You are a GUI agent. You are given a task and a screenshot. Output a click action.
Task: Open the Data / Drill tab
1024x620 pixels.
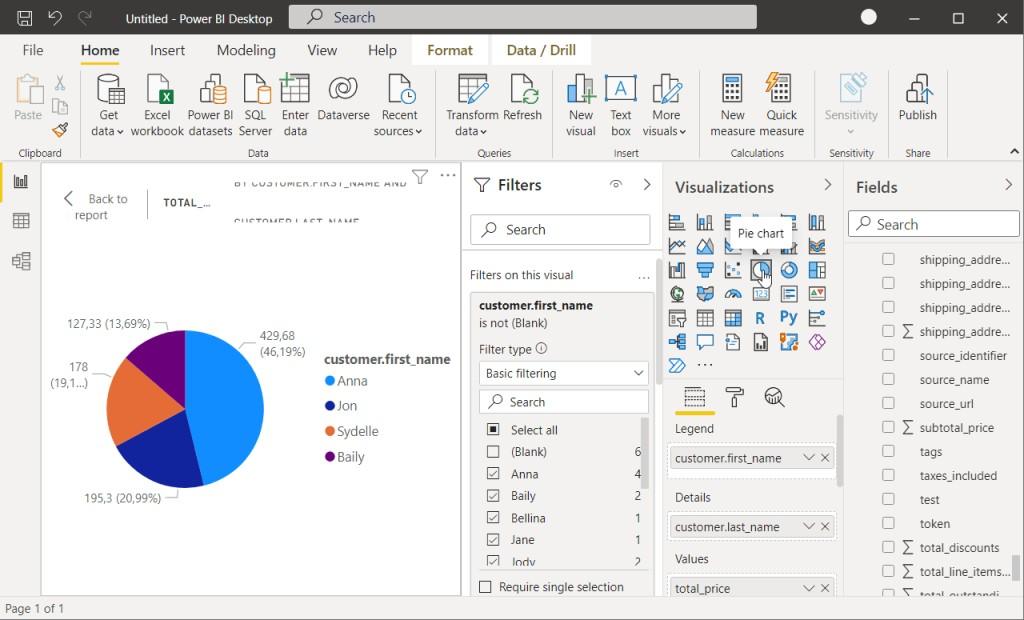tap(541, 50)
